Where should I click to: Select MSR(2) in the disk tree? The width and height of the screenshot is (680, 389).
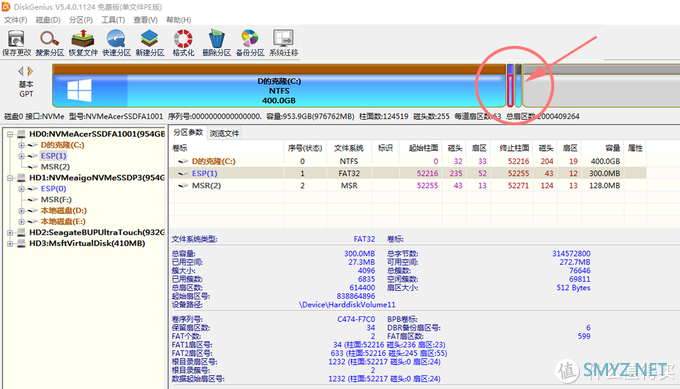pyautogui.click(x=55, y=167)
